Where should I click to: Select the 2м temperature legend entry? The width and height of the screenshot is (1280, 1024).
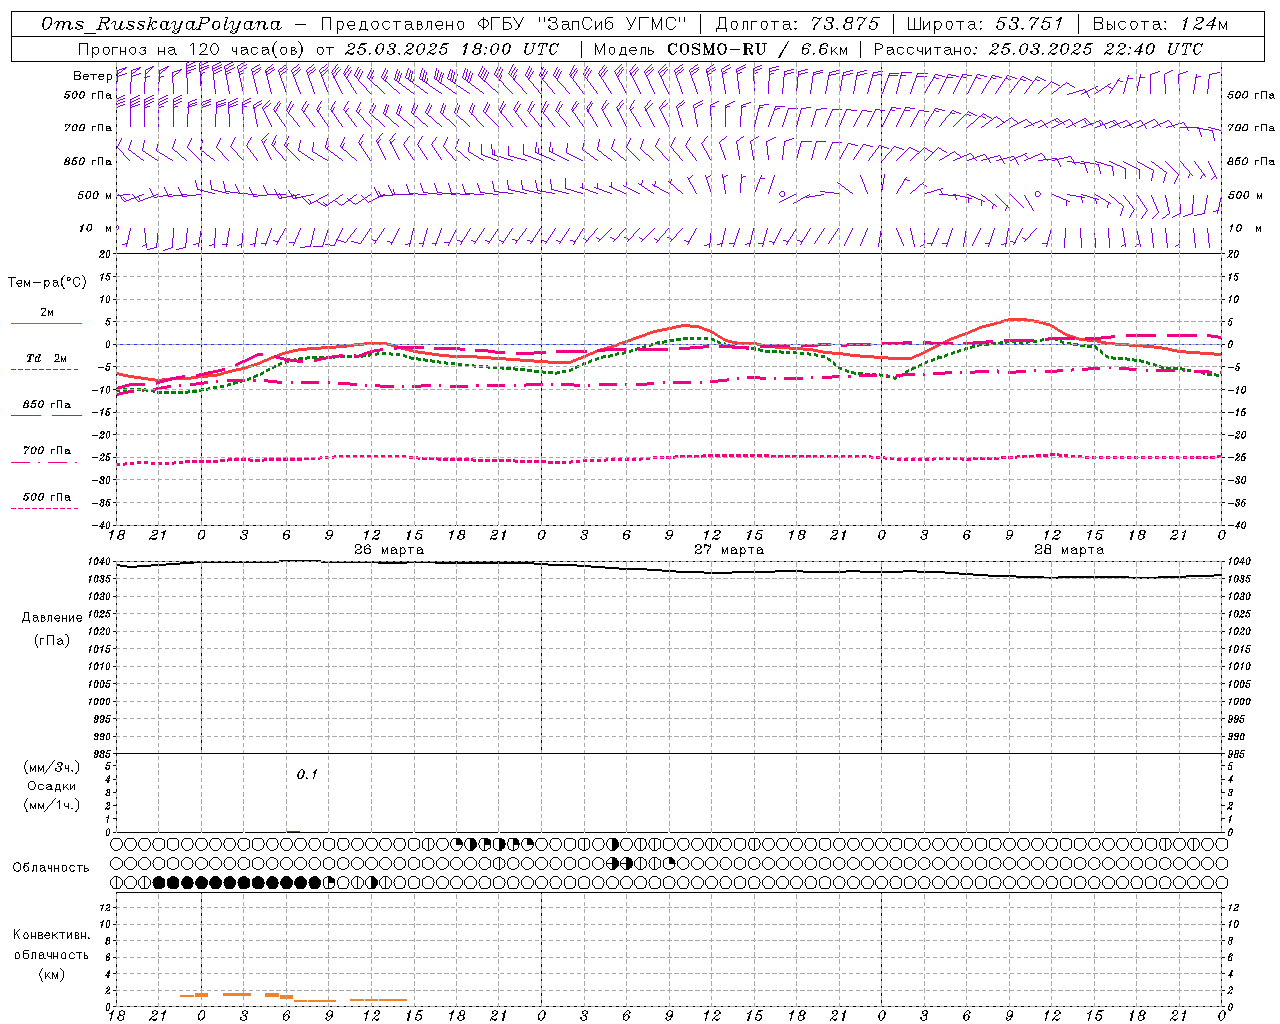(x=46, y=313)
